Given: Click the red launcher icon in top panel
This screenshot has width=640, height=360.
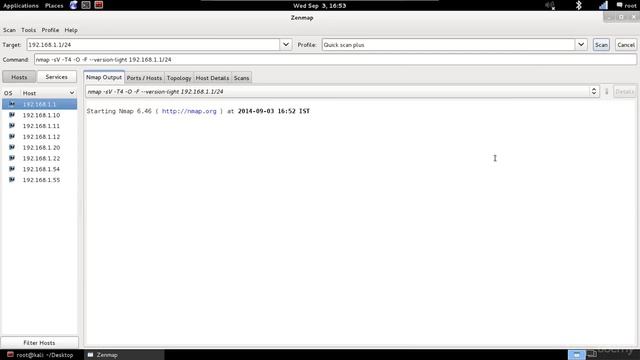Looking at the screenshot, I should pyautogui.click(x=98, y=5).
